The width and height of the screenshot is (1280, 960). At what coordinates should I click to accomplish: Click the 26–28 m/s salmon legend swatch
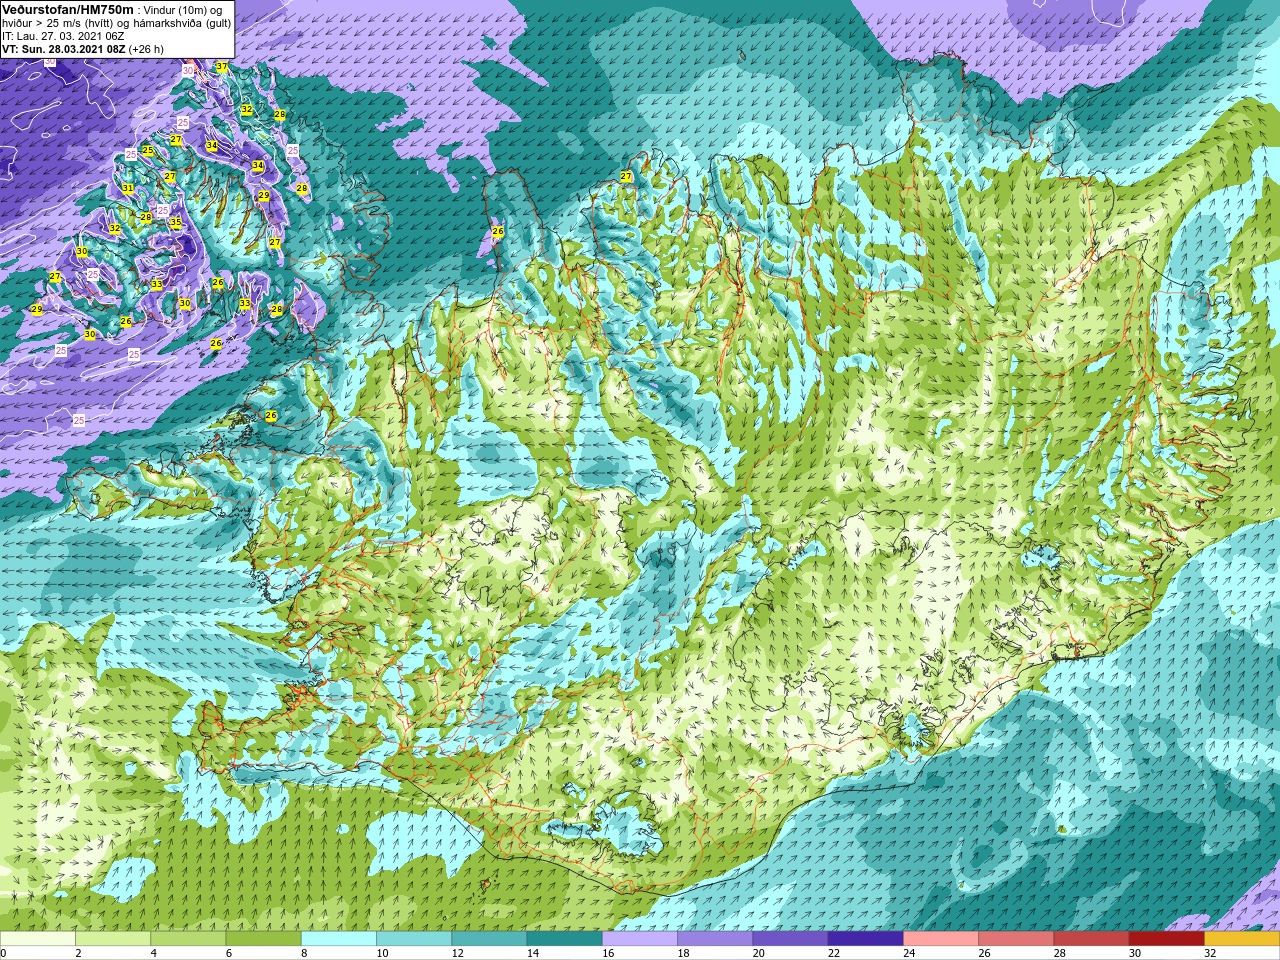tap(1016, 940)
